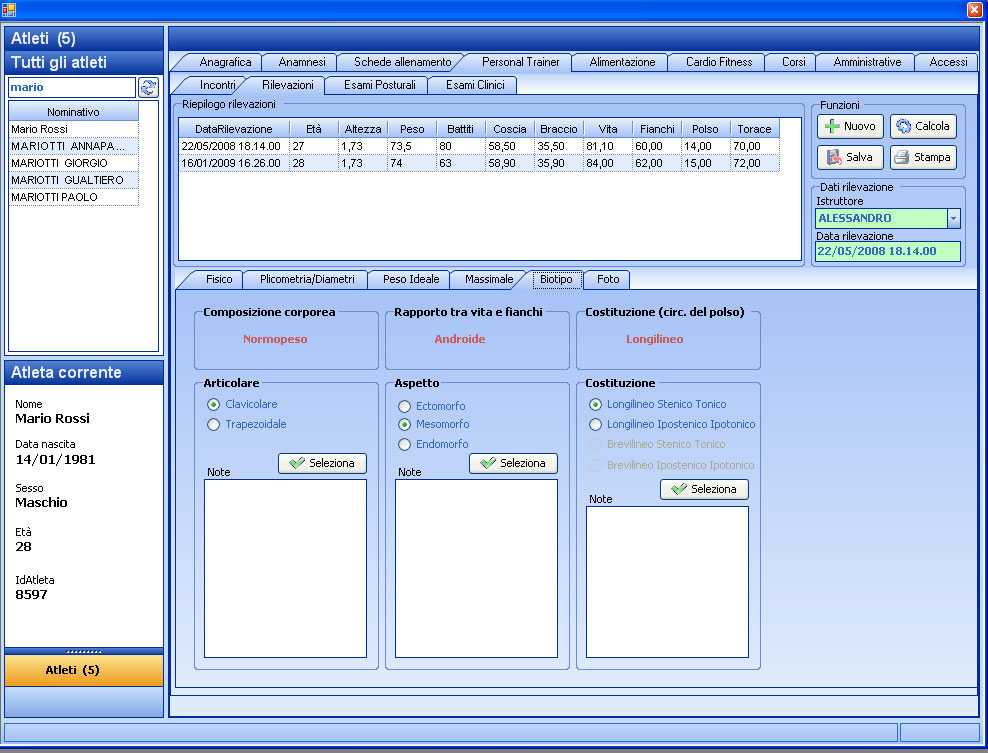Click Seleziona checkmark under Aspetto

tap(513, 463)
